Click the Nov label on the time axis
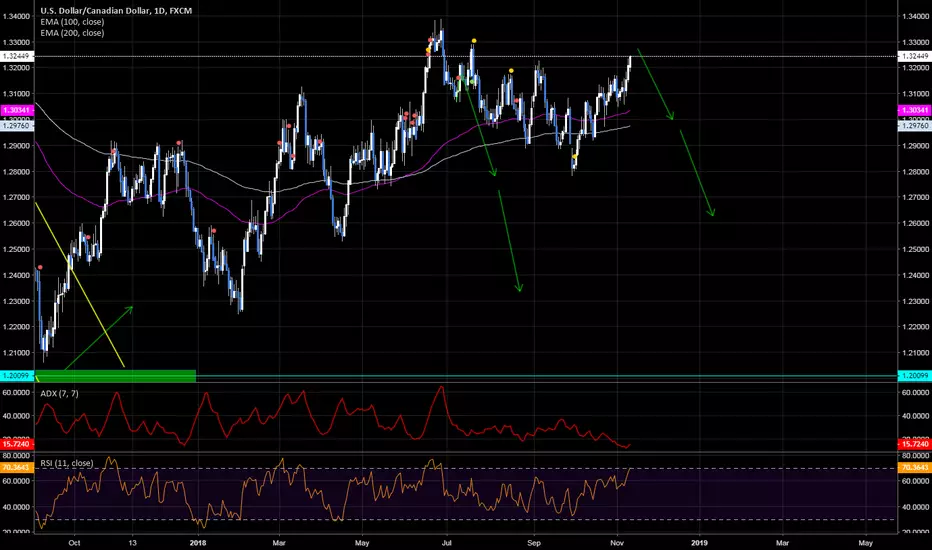This screenshot has width=932, height=550. [617, 542]
